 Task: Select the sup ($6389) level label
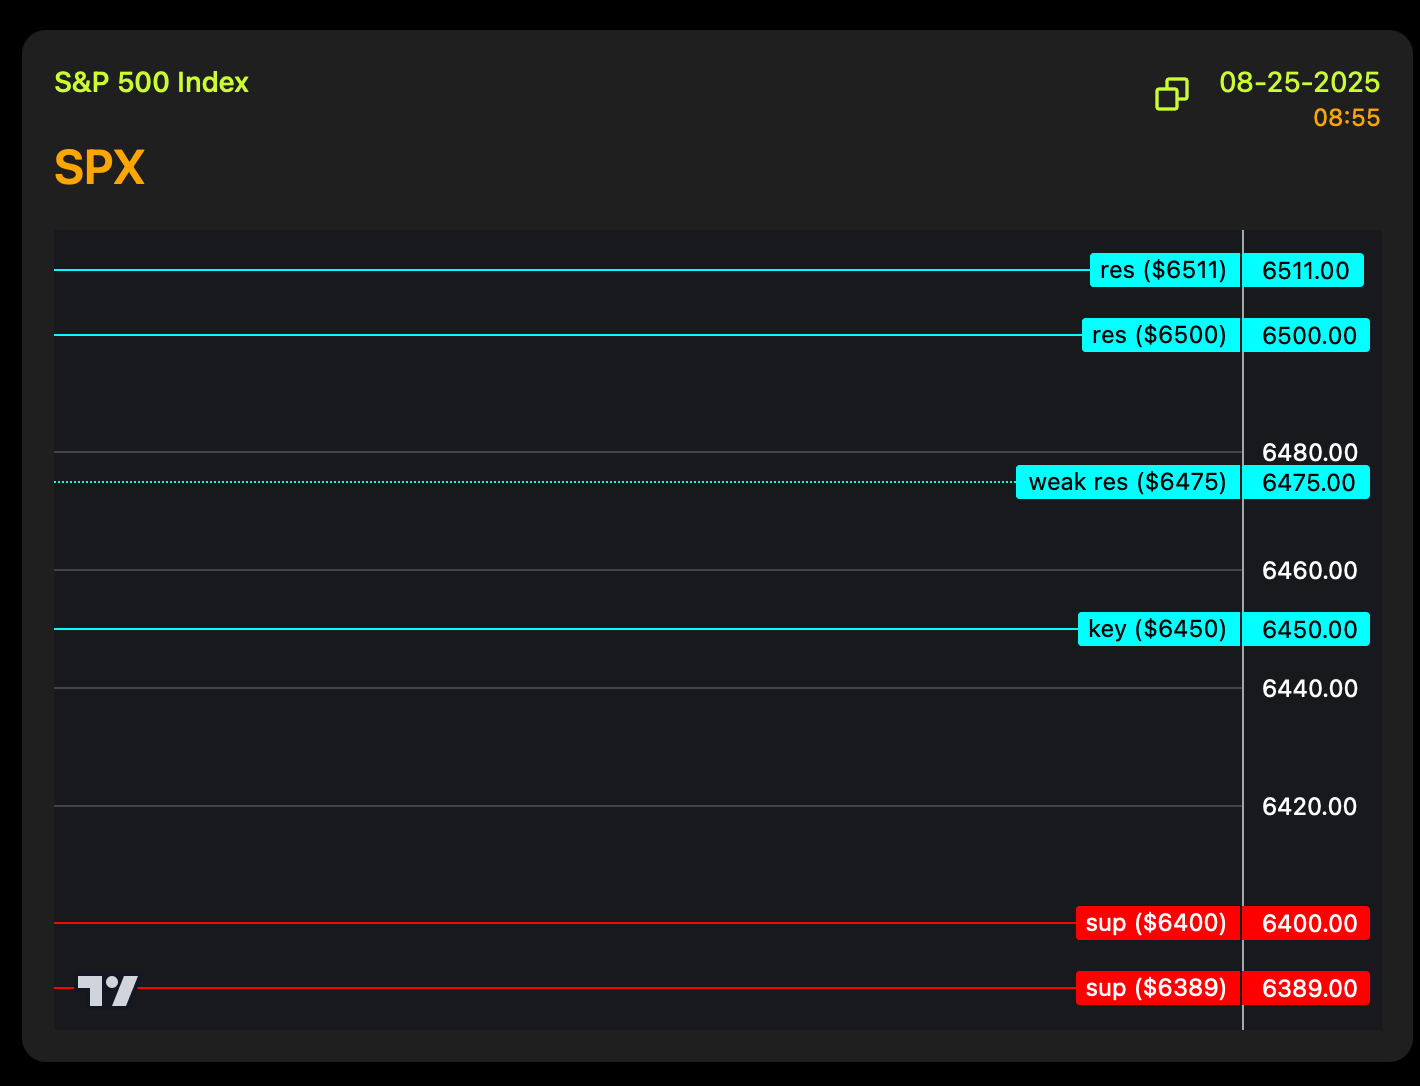click(1158, 988)
